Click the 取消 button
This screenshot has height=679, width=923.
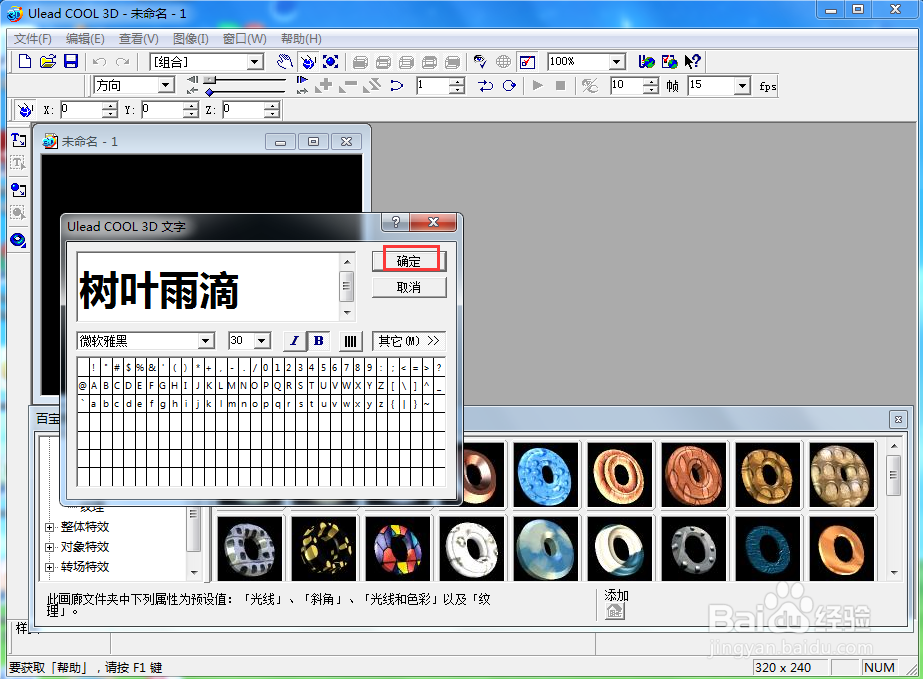click(409, 287)
